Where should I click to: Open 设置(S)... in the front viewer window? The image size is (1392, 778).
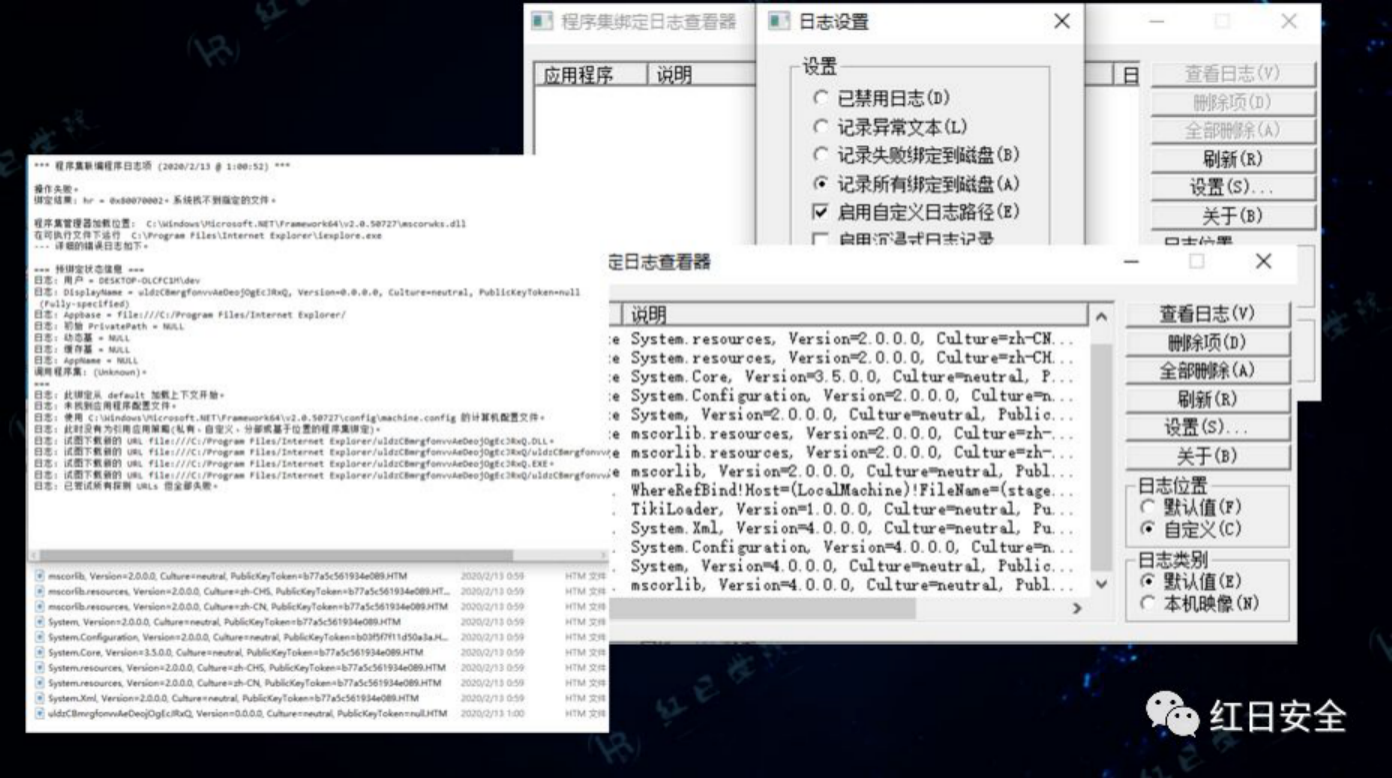click(1207, 427)
